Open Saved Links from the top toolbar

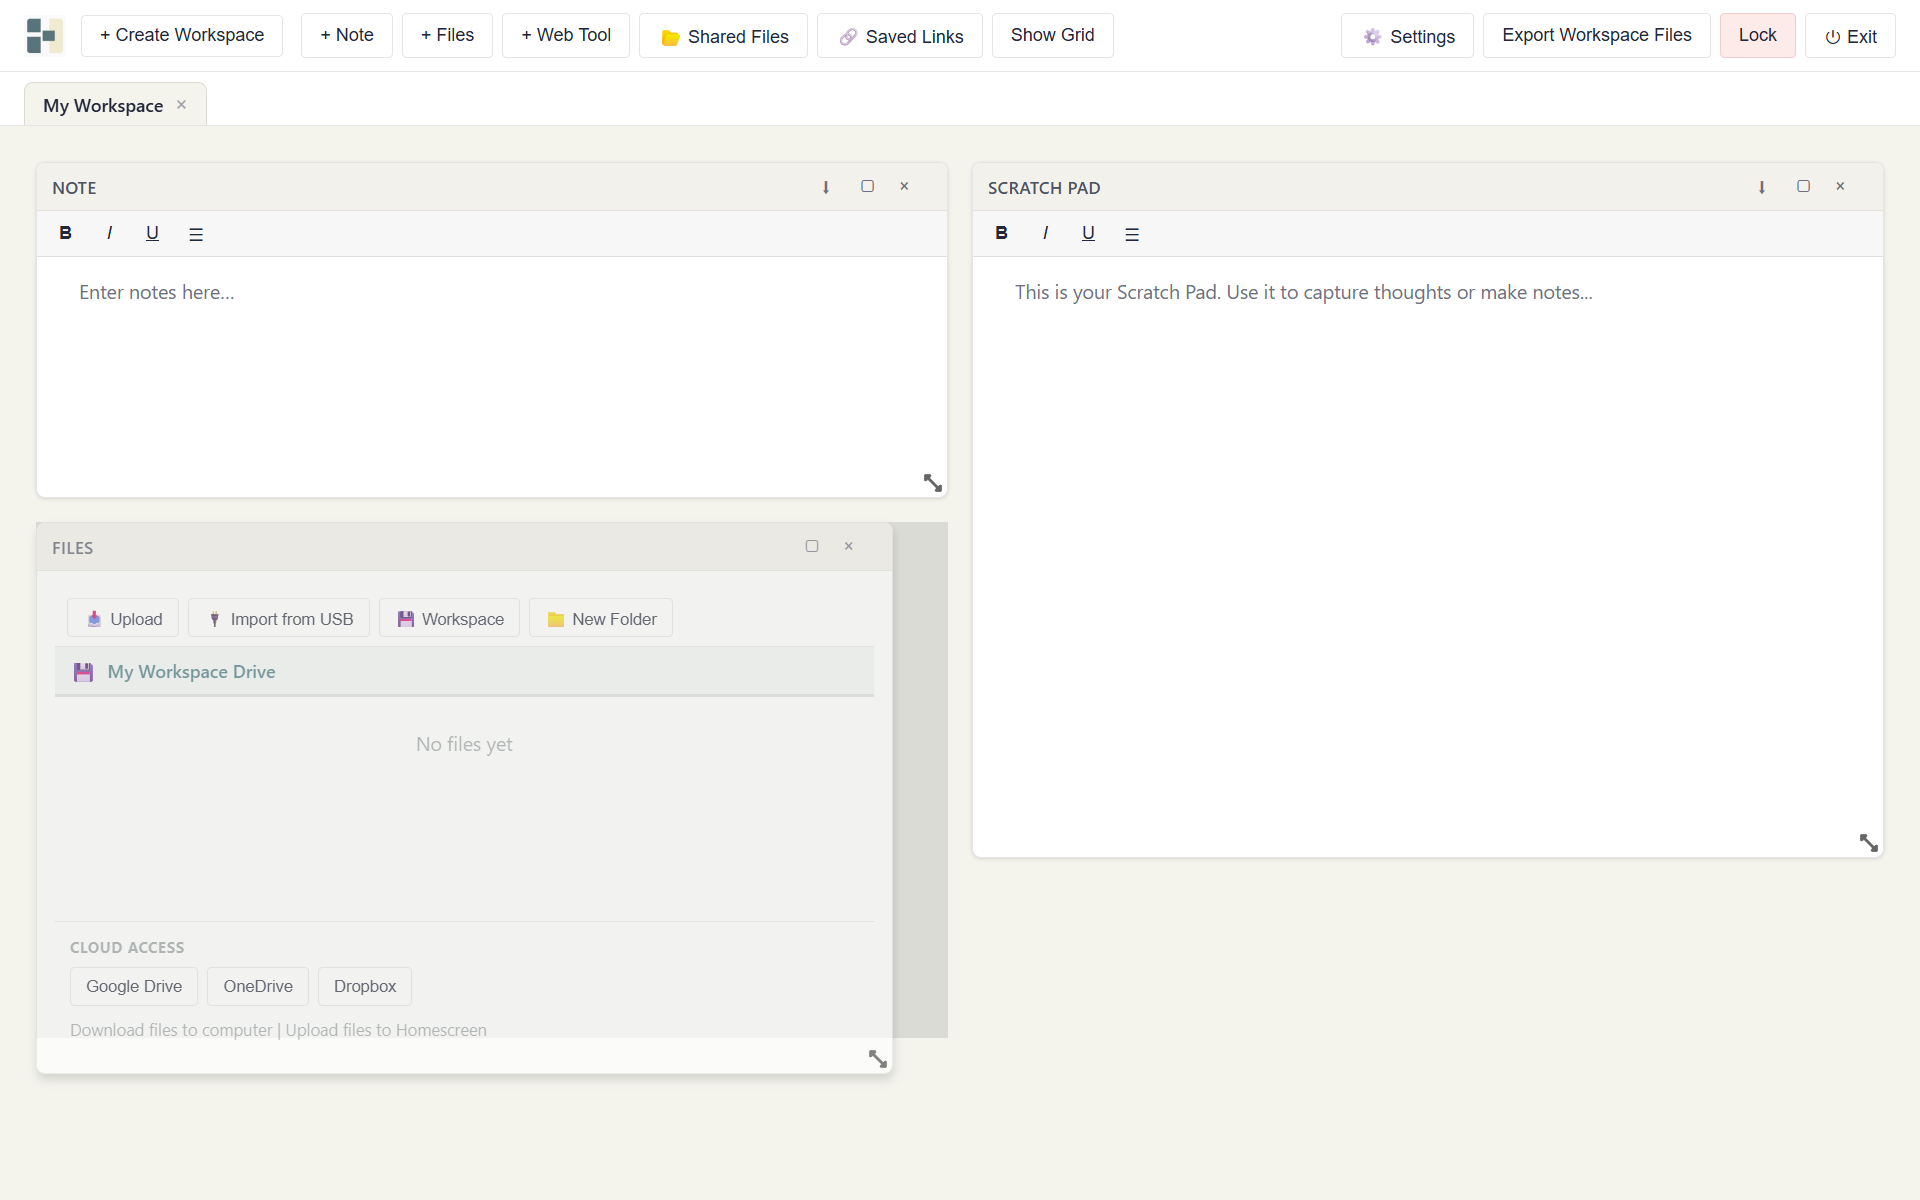[898, 35]
